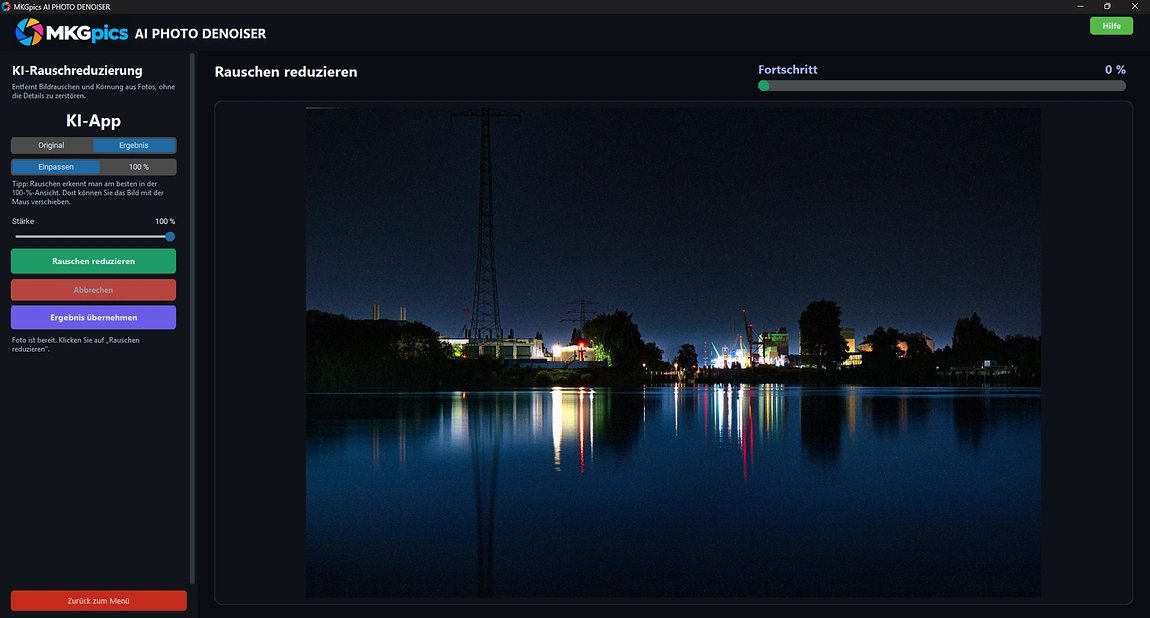1150x618 pixels.
Task: Restore down the MKGpics window
Action: (1107, 7)
